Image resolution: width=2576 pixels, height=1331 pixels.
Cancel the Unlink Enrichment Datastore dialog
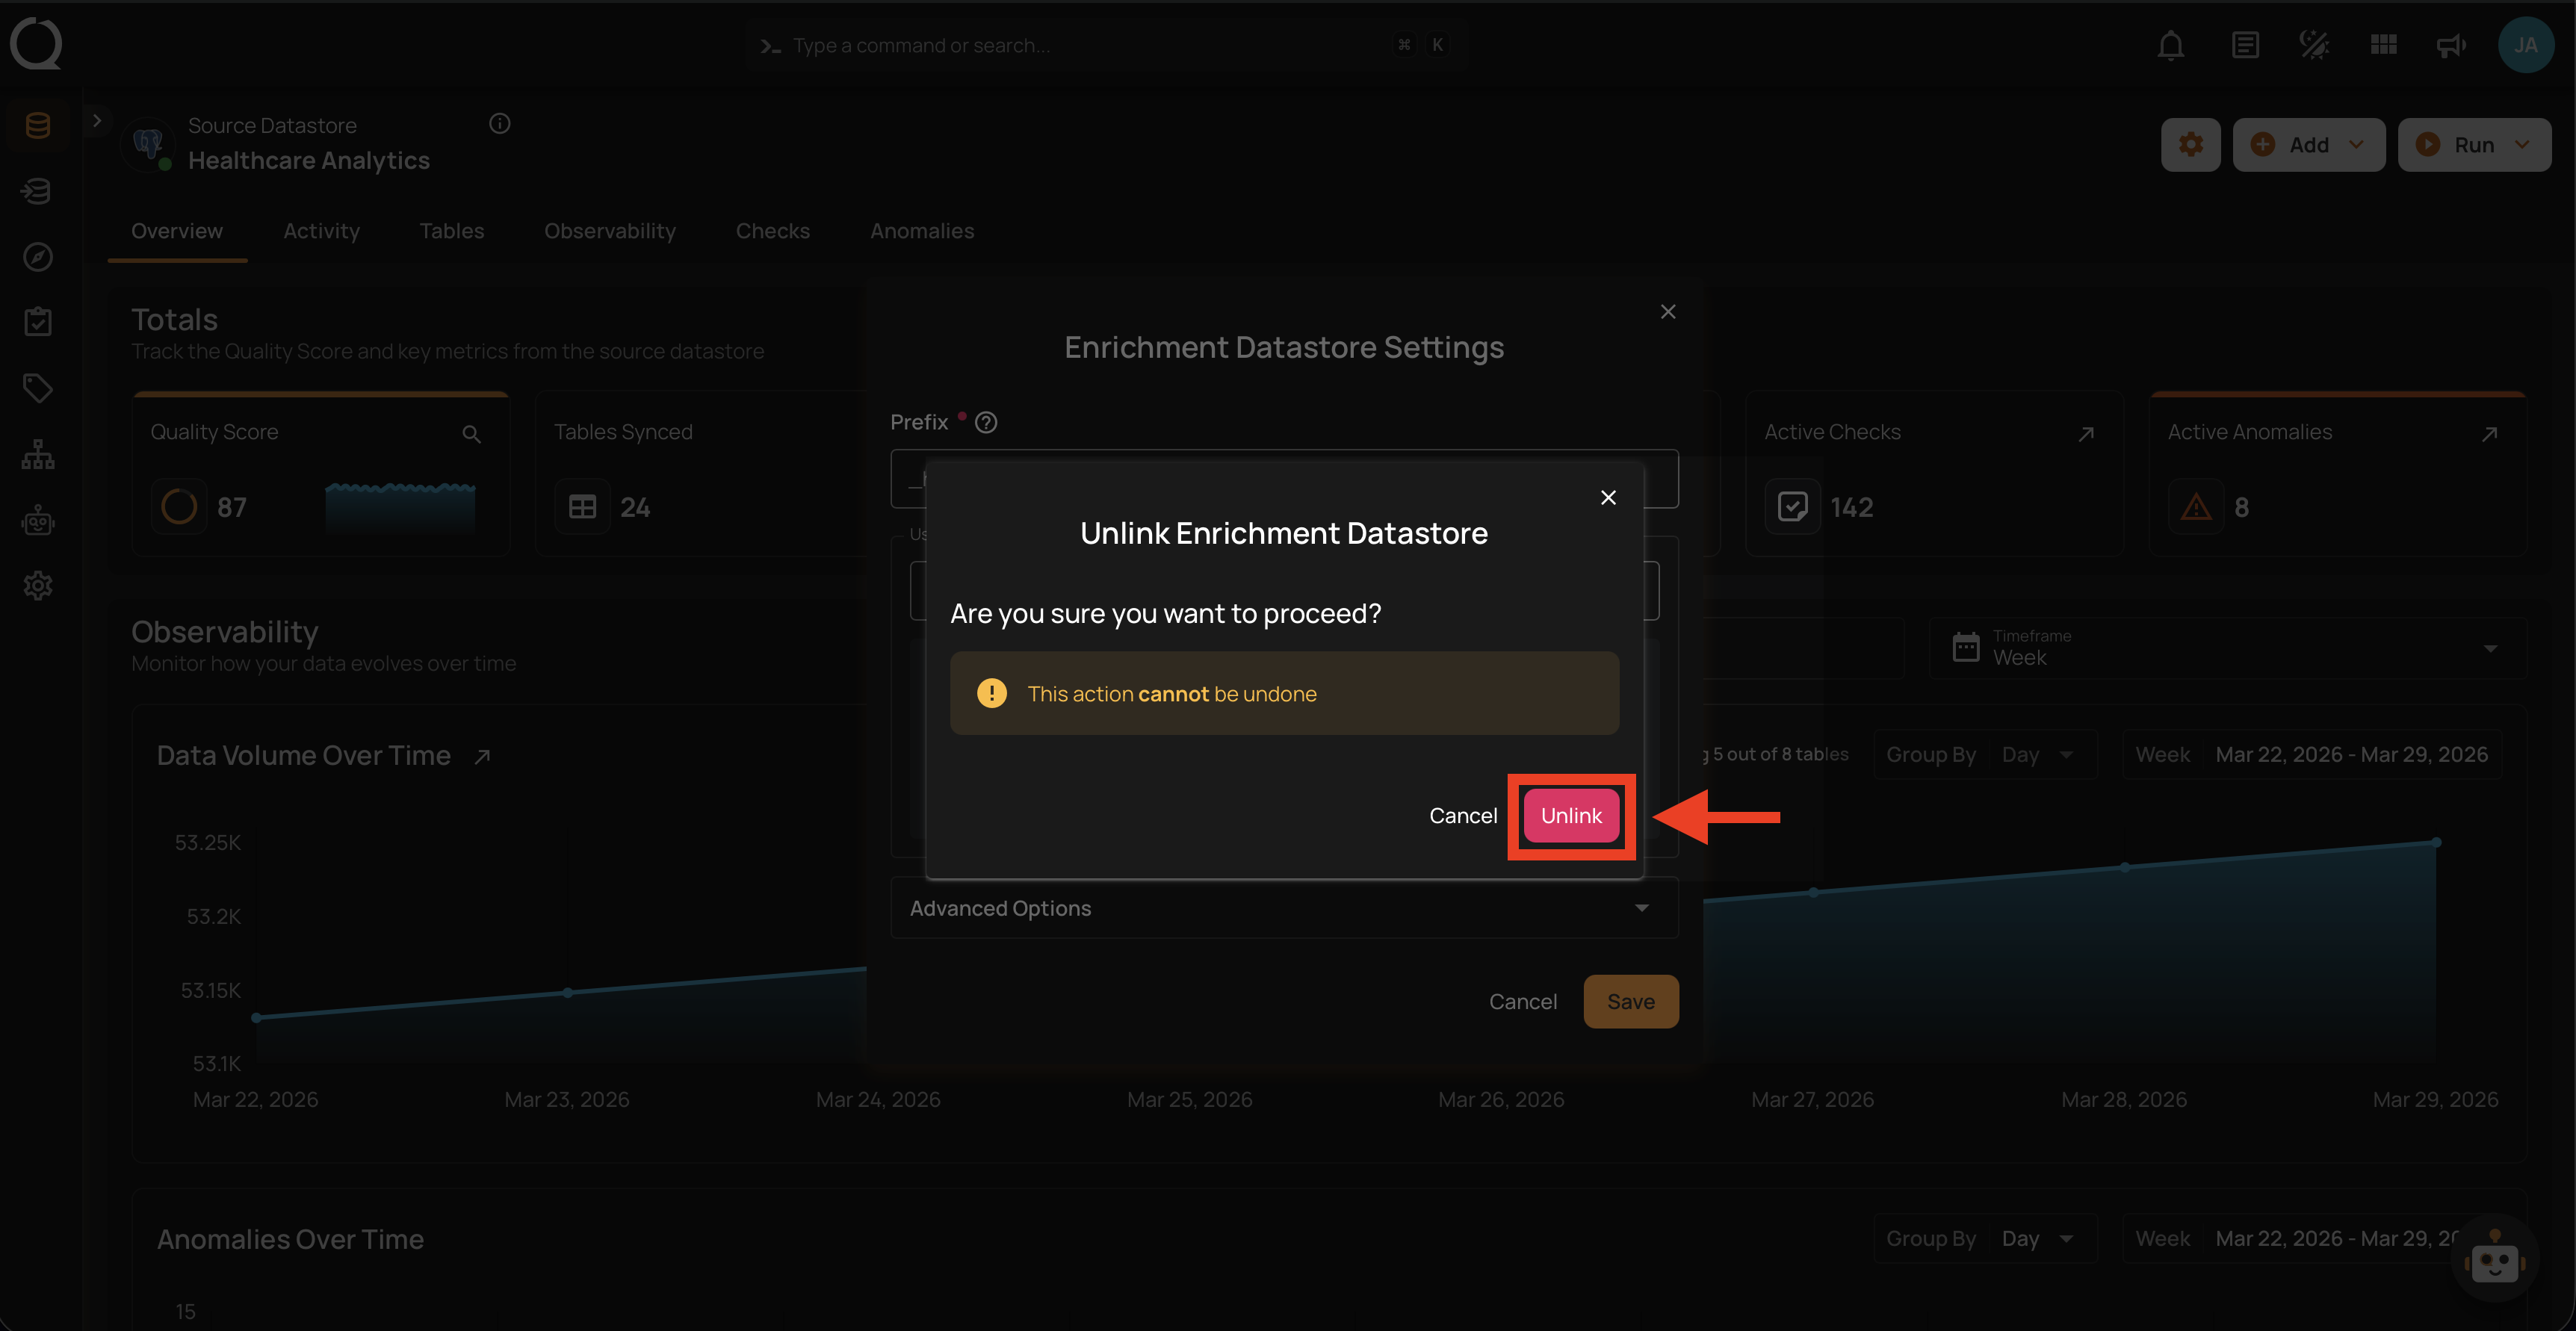tap(1462, 816)
